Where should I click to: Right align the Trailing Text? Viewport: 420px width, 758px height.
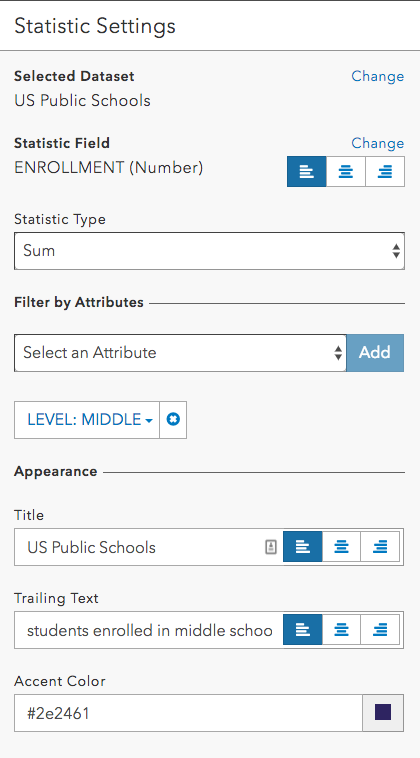click(380, 630)
